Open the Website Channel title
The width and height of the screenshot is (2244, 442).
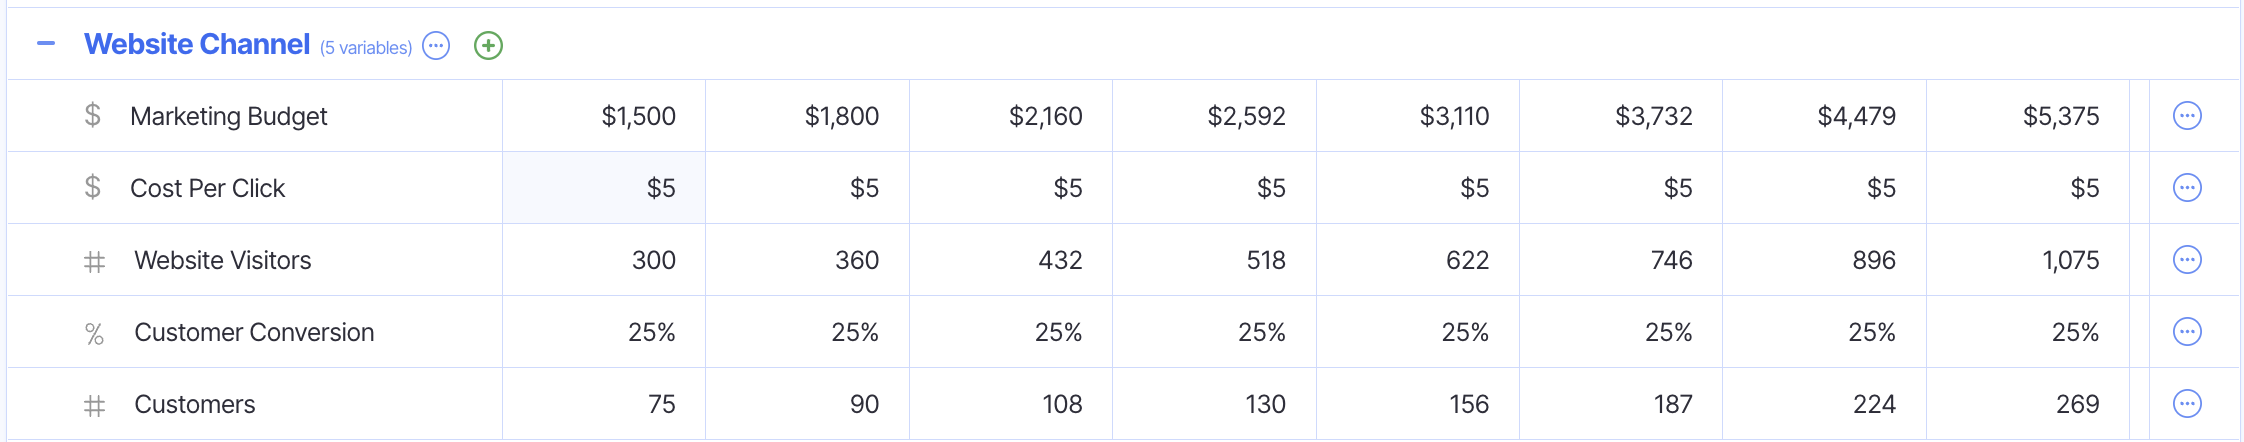pyautogui.click(x=197, y=45)
